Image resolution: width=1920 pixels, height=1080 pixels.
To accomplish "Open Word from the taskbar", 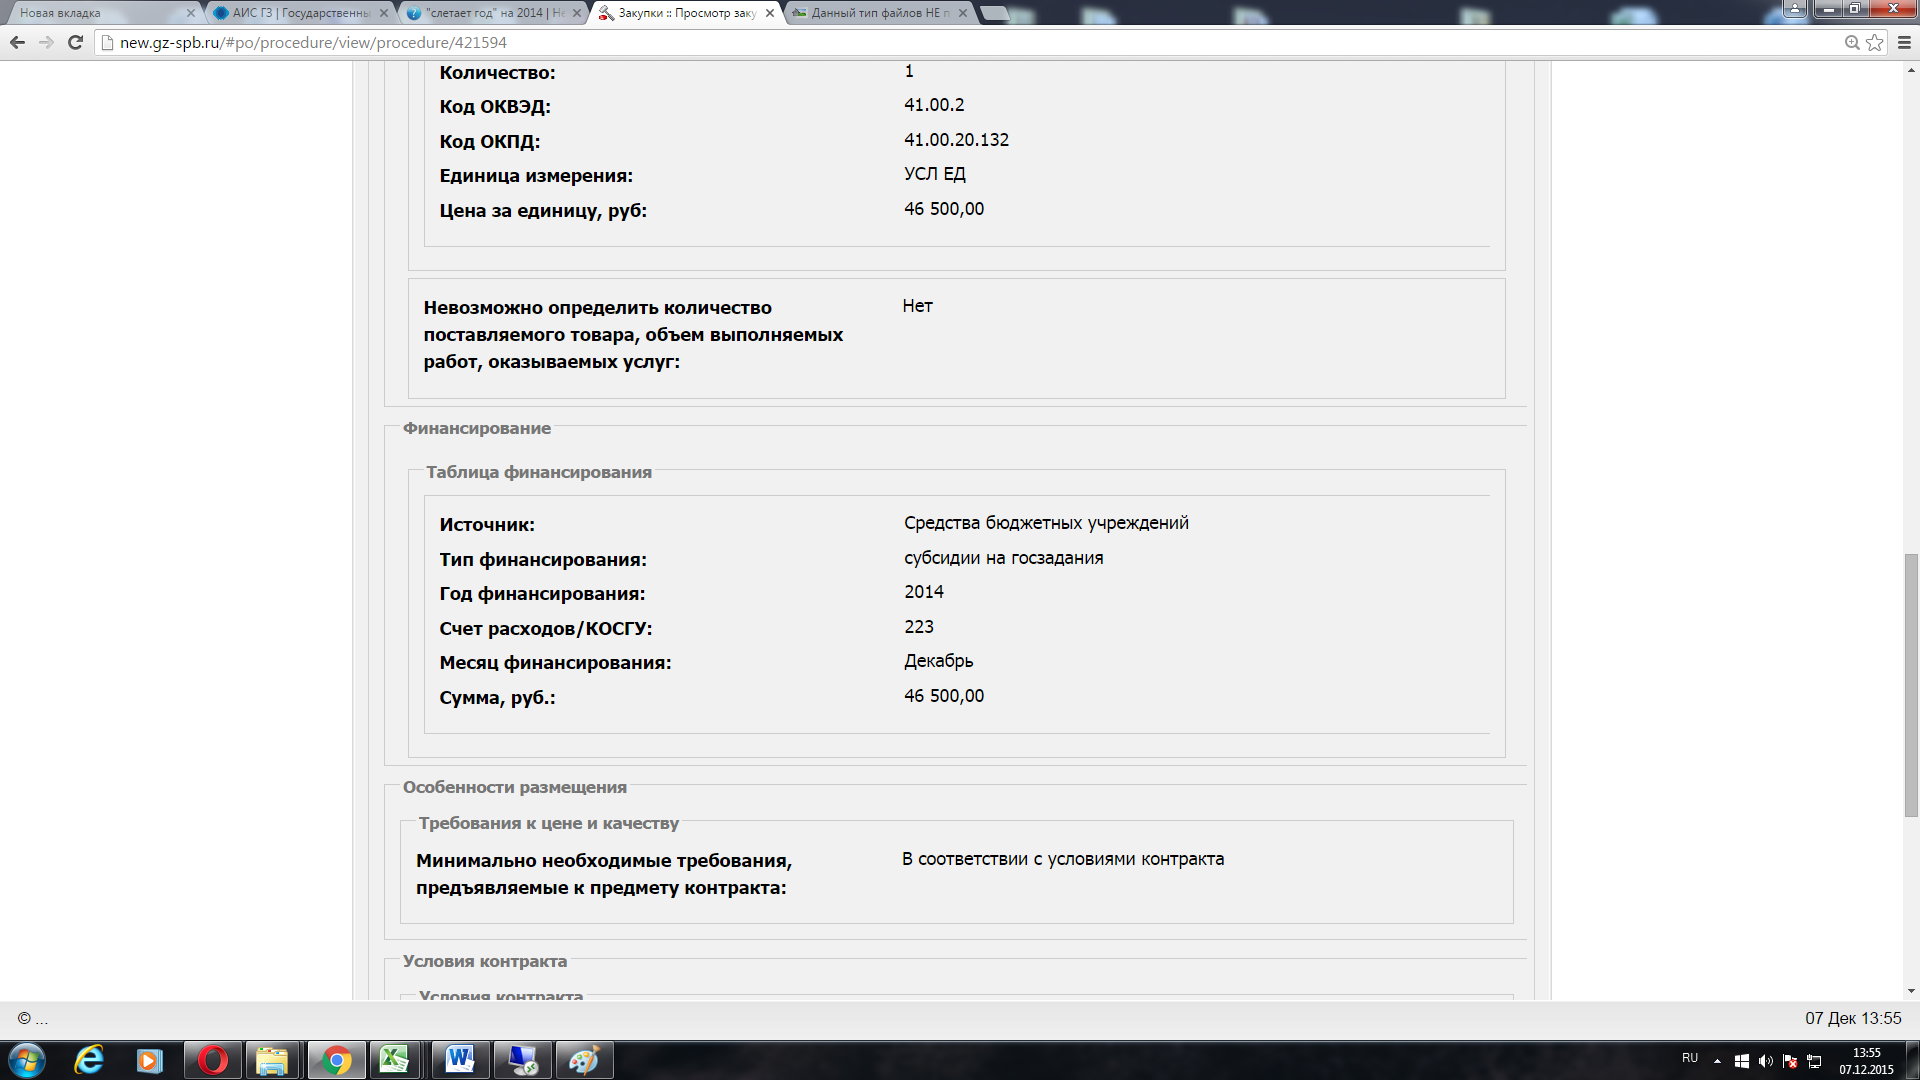I will pyautogui.click(x=460, y=1060).
